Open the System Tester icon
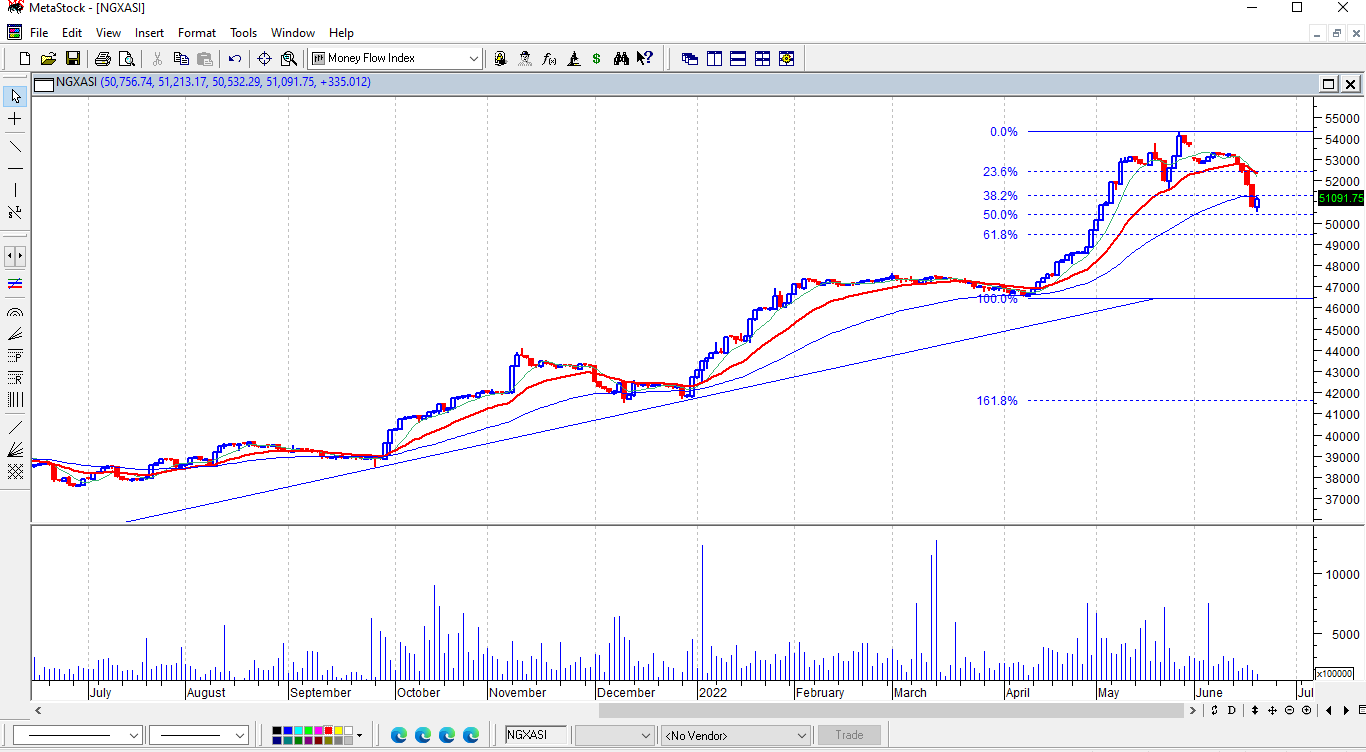 [573, 59]
